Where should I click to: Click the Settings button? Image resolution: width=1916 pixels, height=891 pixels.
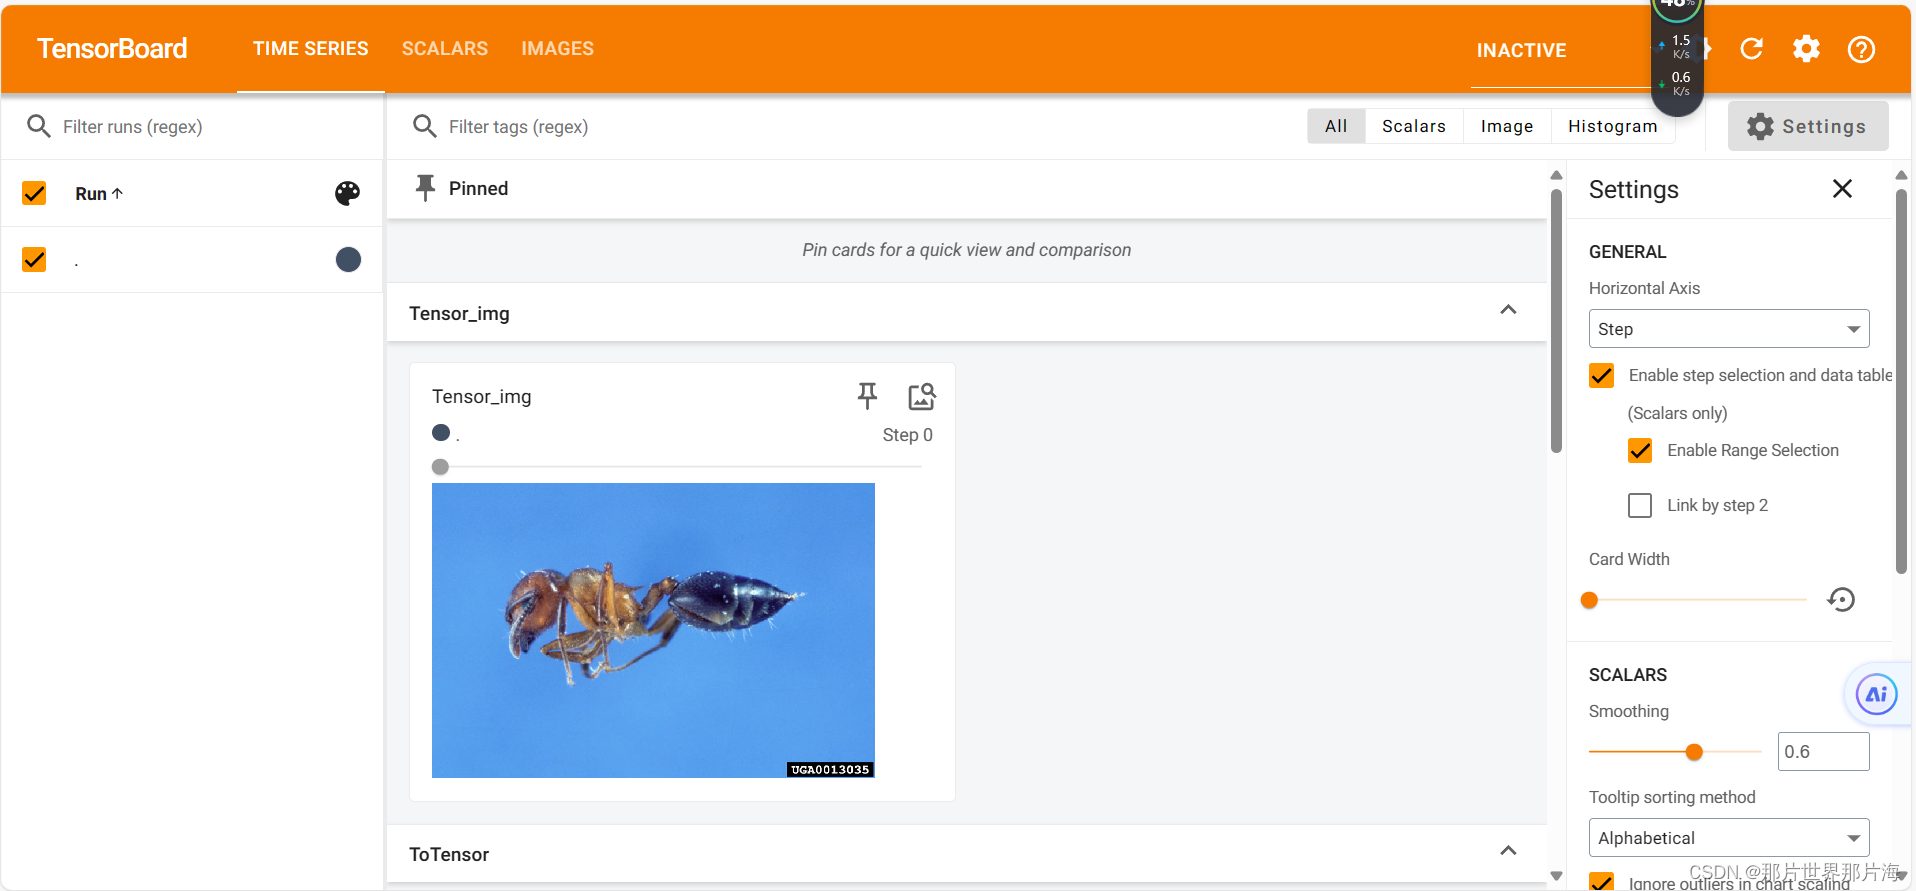(1808, 127)
